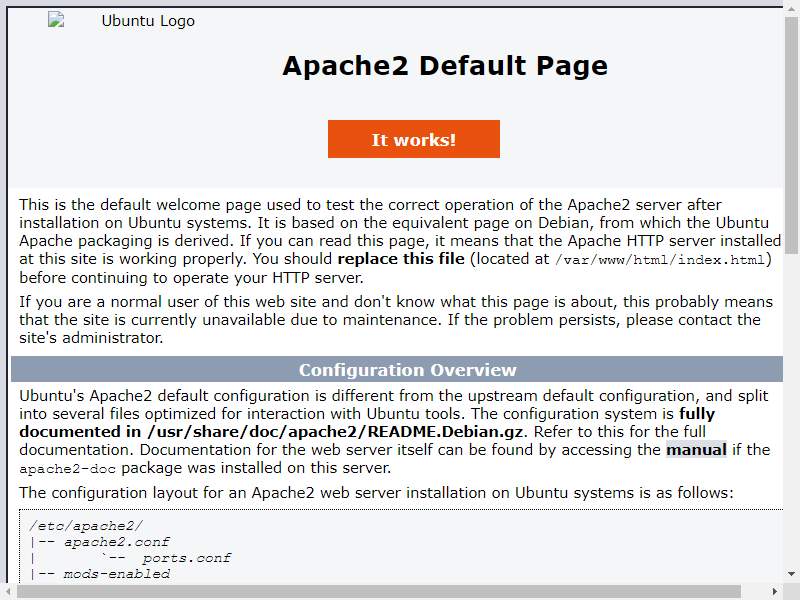
Task: Click the /var/www/html/index.html path text
Action: point(660,260)
